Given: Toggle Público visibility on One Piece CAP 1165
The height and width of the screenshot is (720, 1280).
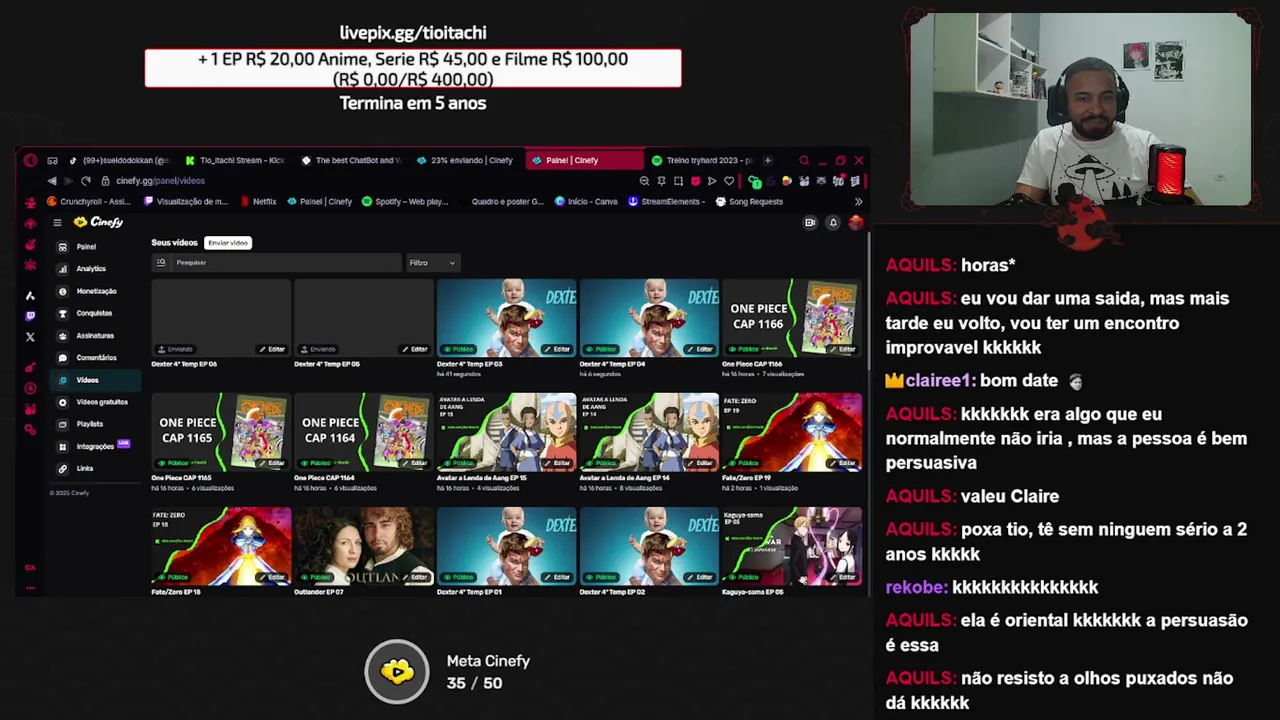Looking at the screenshot, I should click(x=174, y=463).
